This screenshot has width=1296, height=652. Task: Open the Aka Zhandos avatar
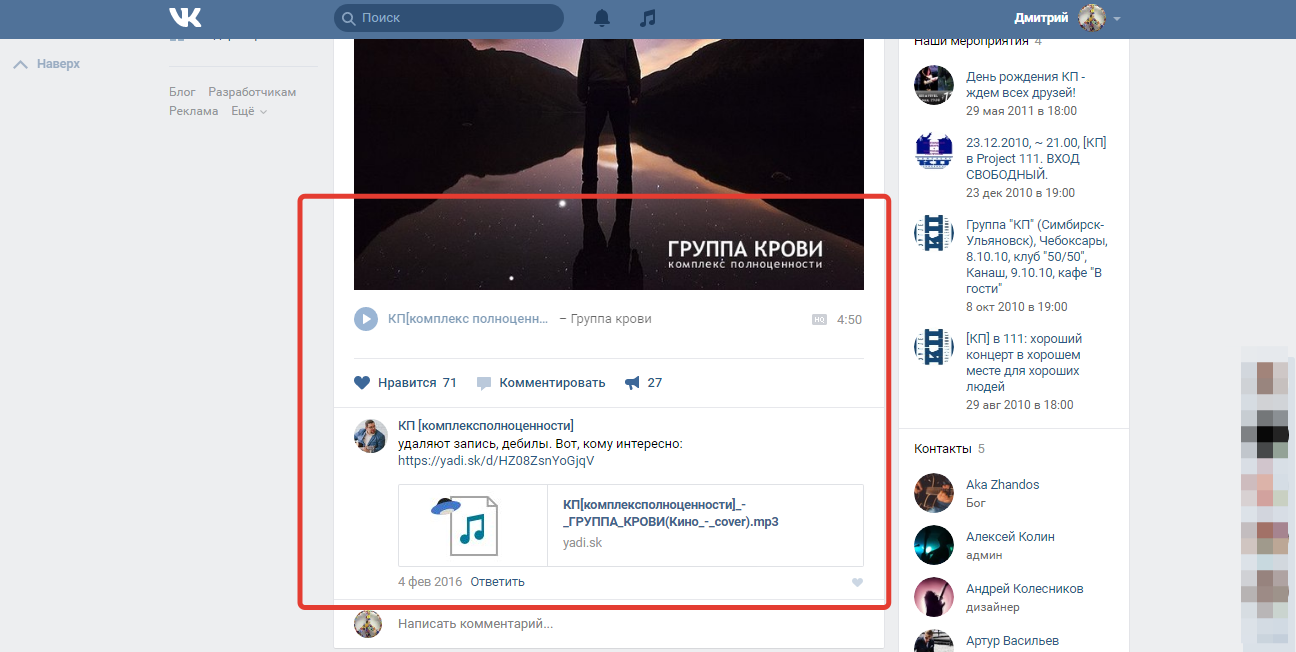point(934,493)
